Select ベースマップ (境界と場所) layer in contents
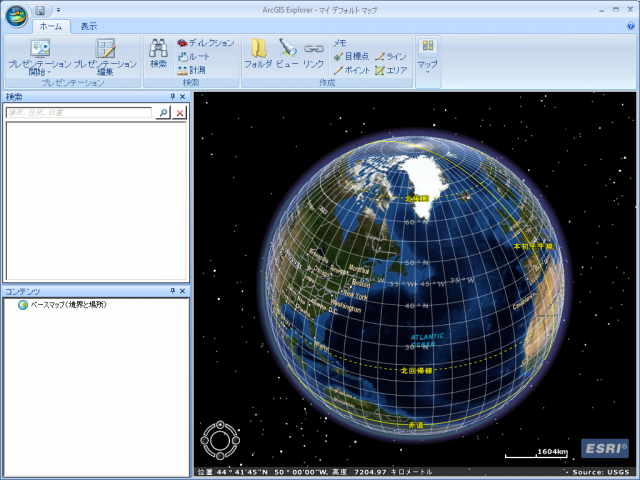 click(69, 304)
